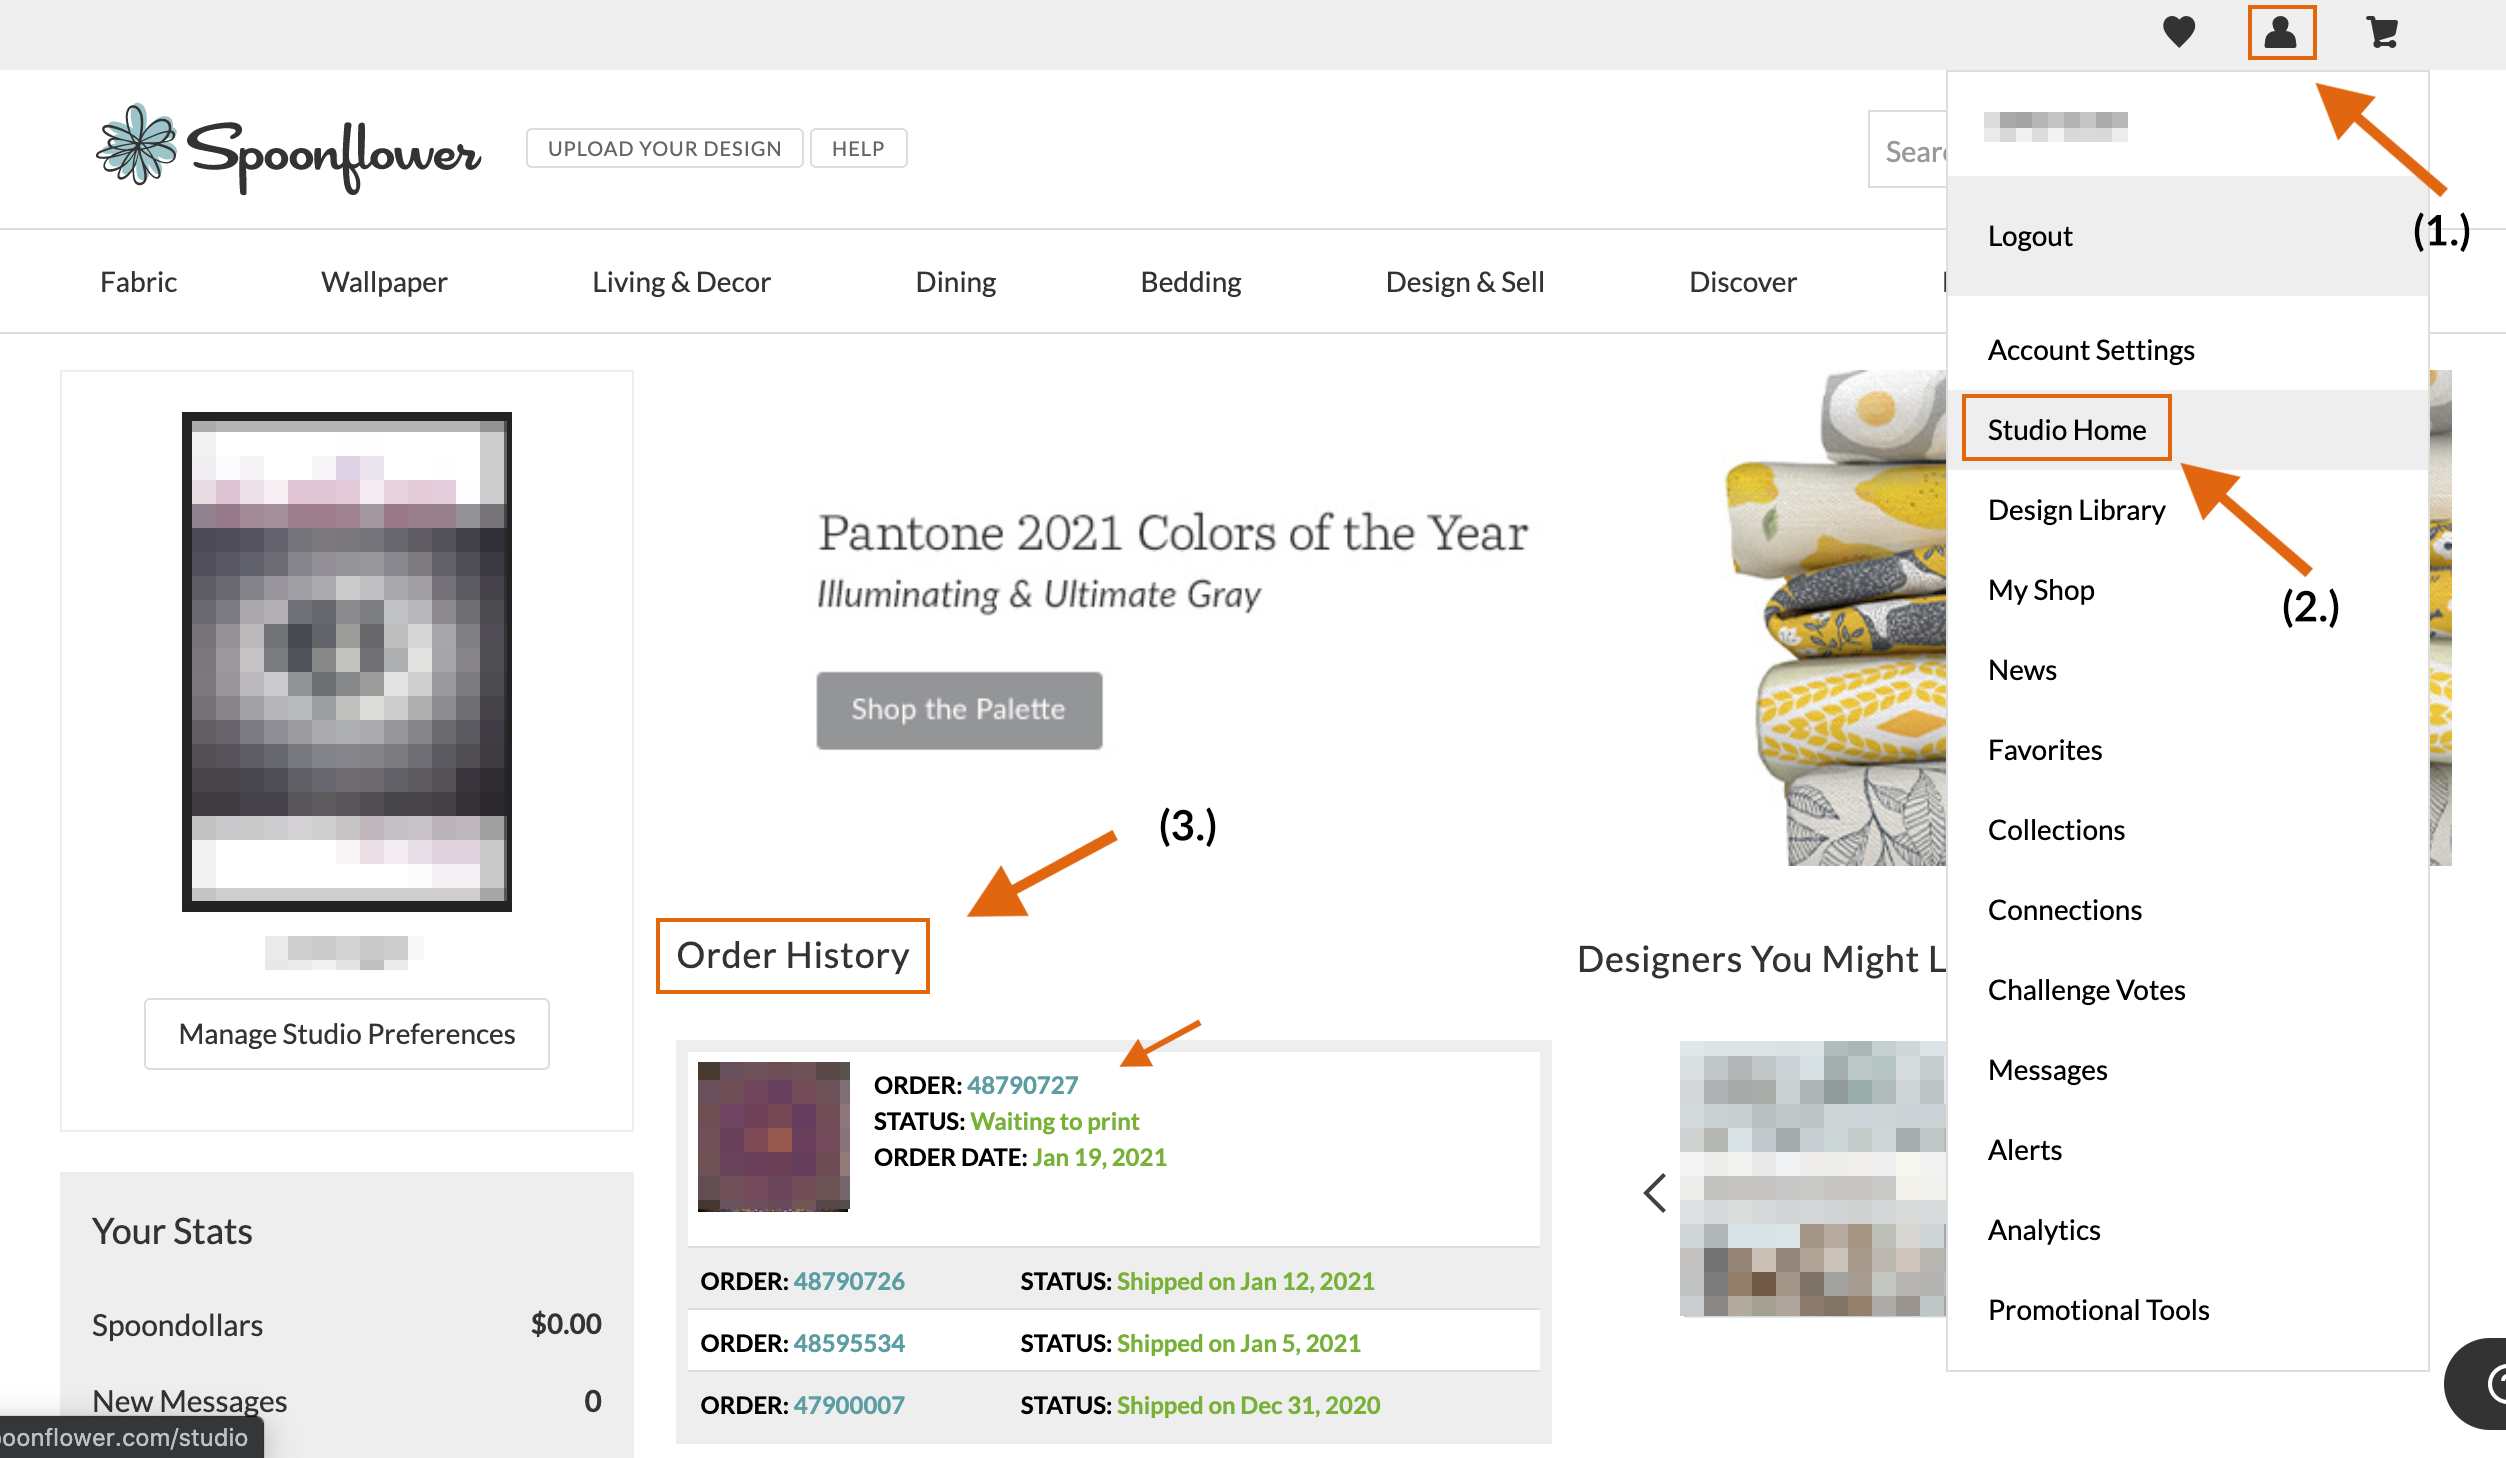The height and width of the screenshot is (1458, 2506).
Task: Open Favorites from account dropdown
Action: [2187, 750]
